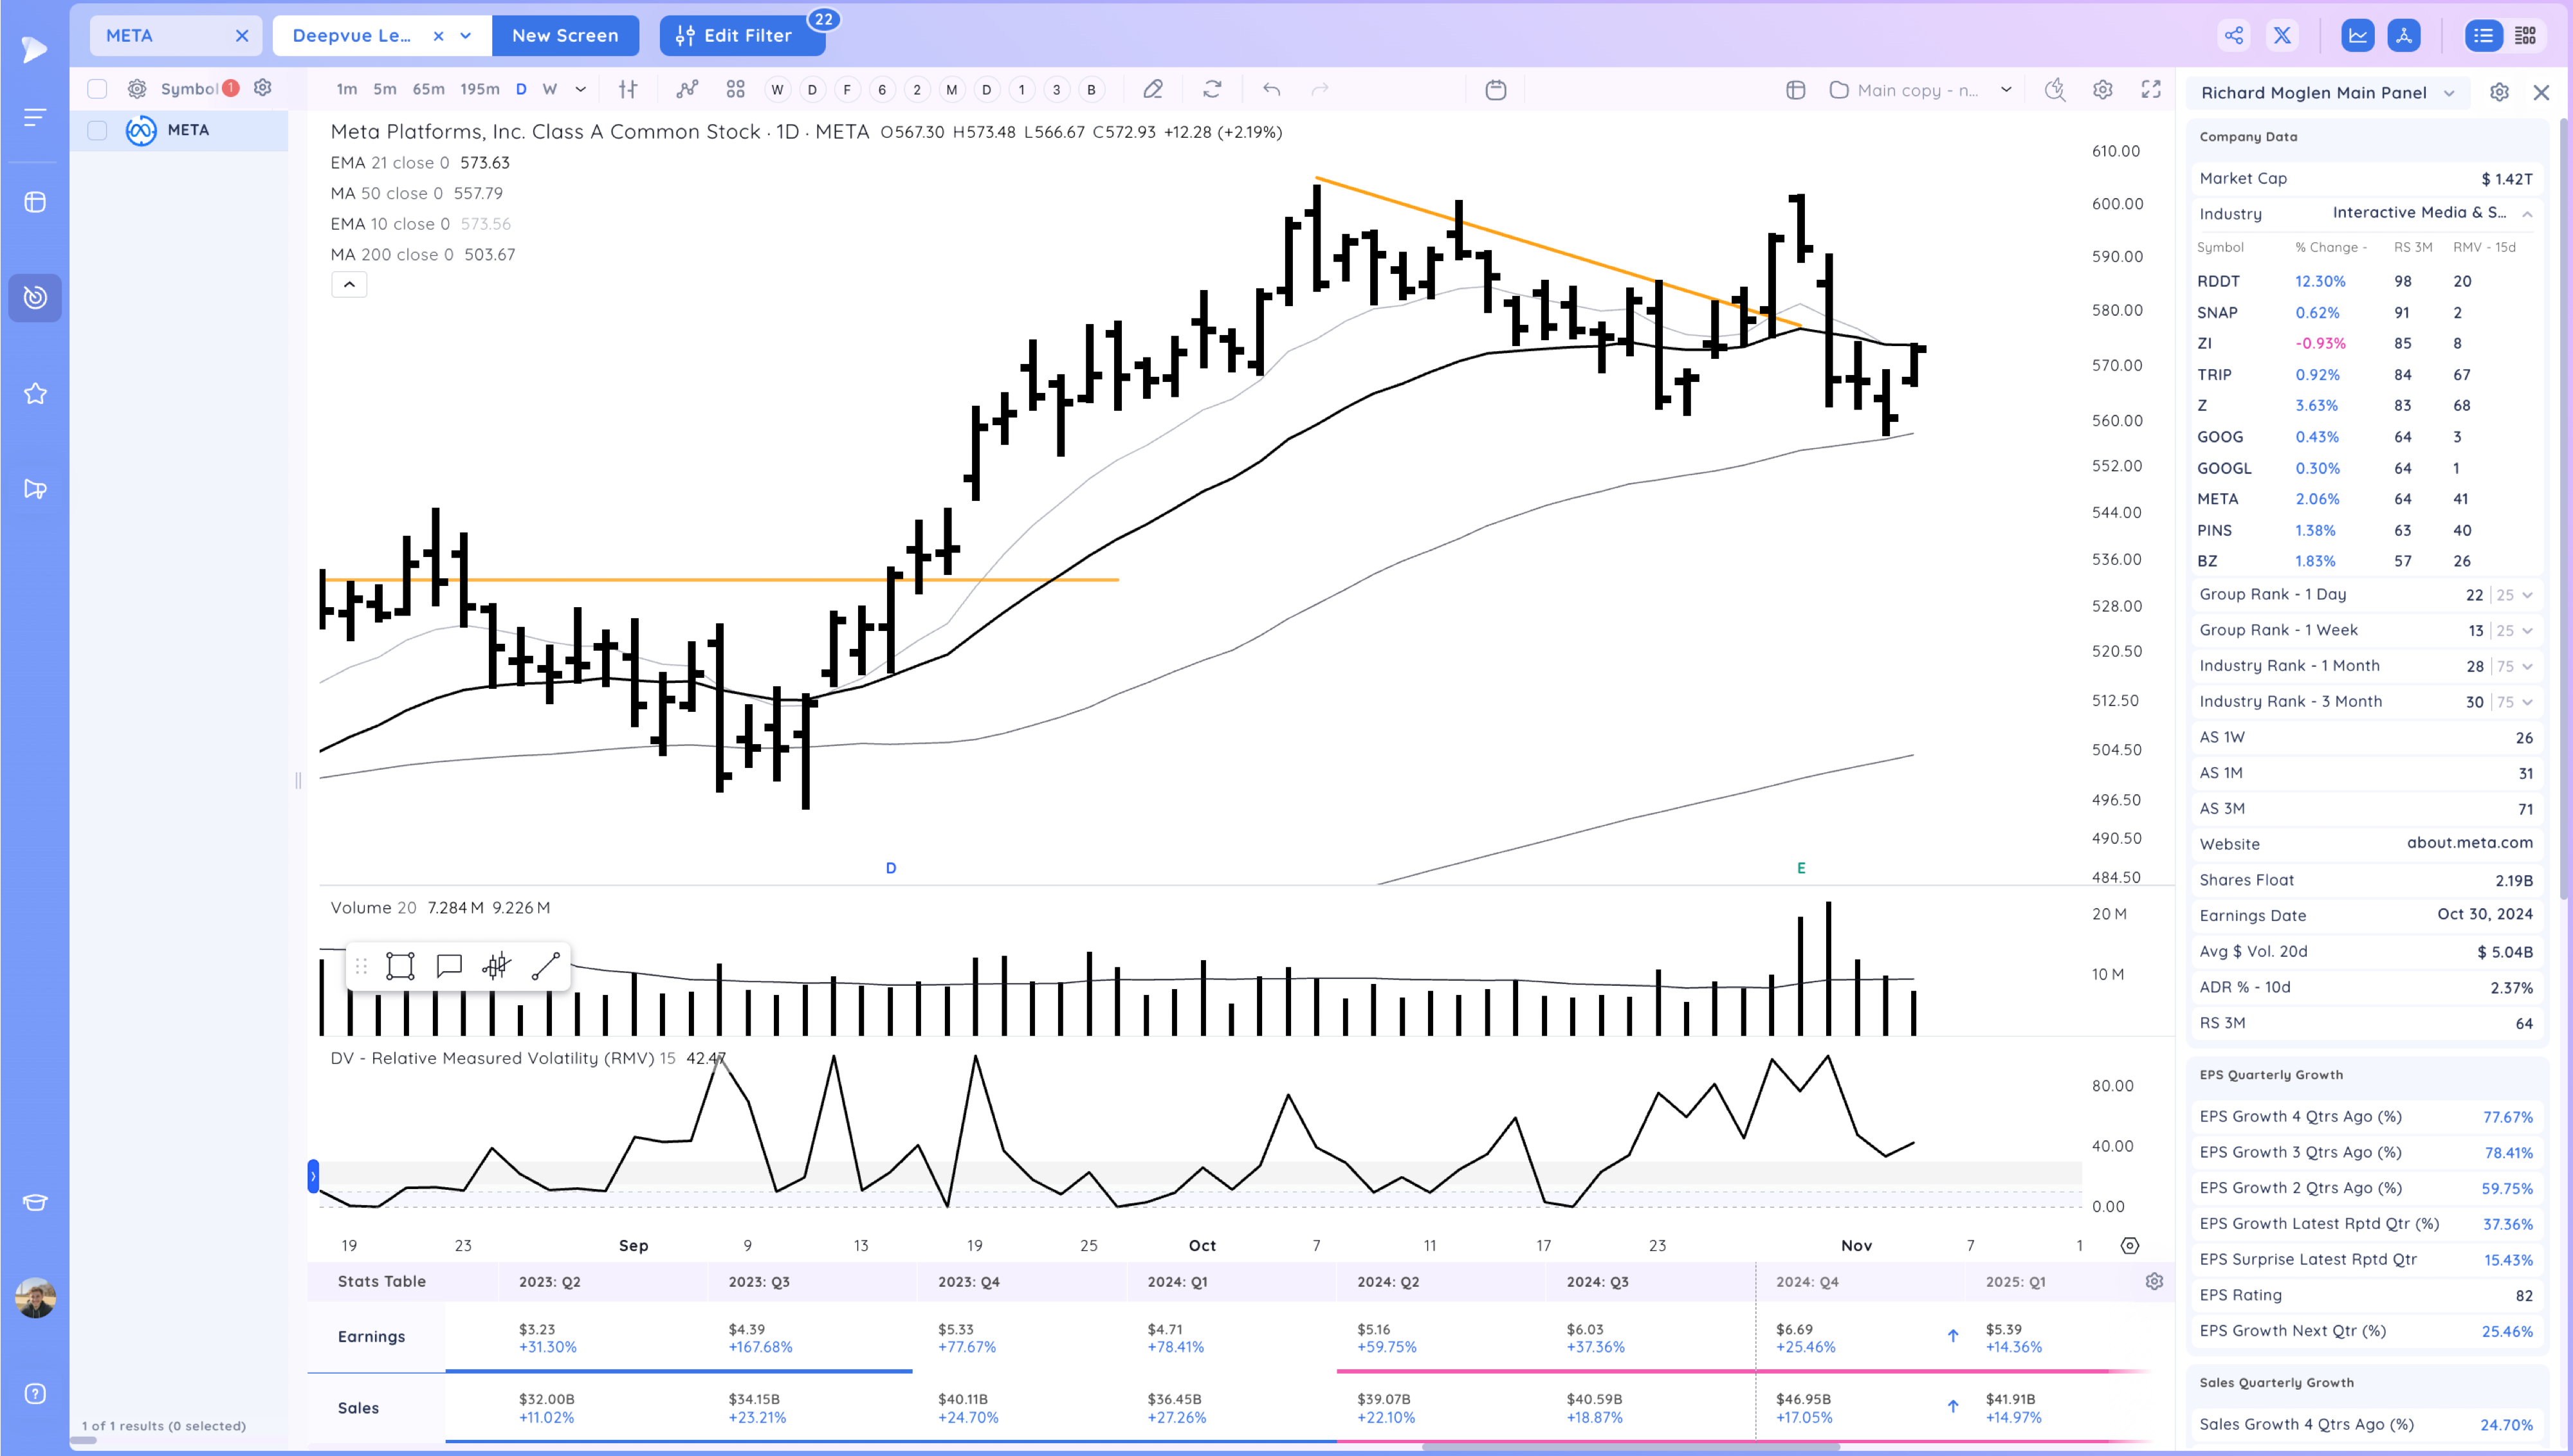This screenshot has height=1456, width=2573.
Task: Select the Deepvue Le... screen tab
Action: coord(352,36)
